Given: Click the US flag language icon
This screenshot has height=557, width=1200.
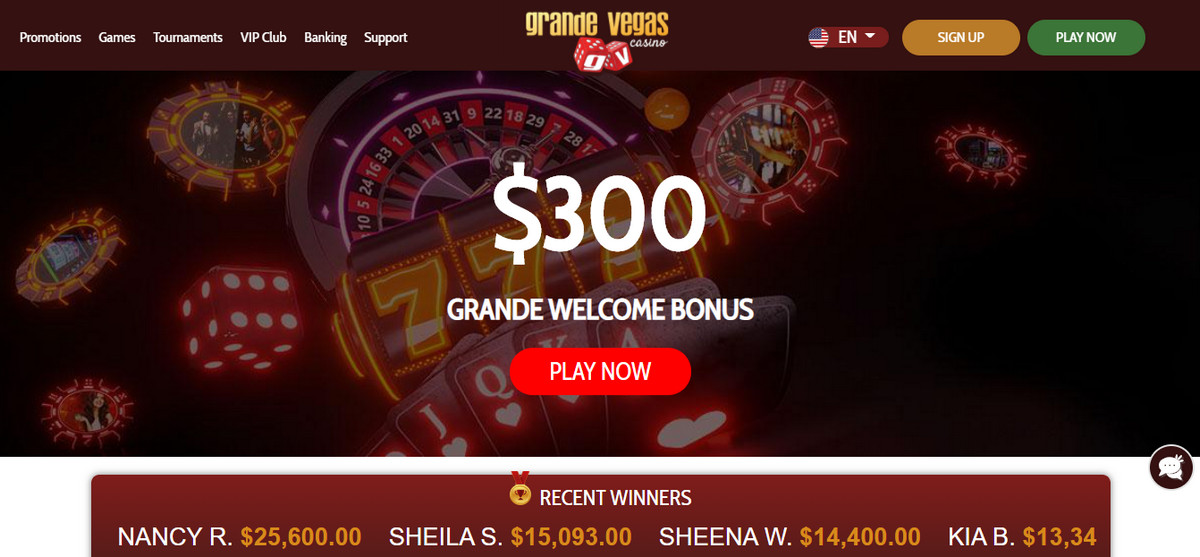Looking at the screenshot, I should point(819,37).
